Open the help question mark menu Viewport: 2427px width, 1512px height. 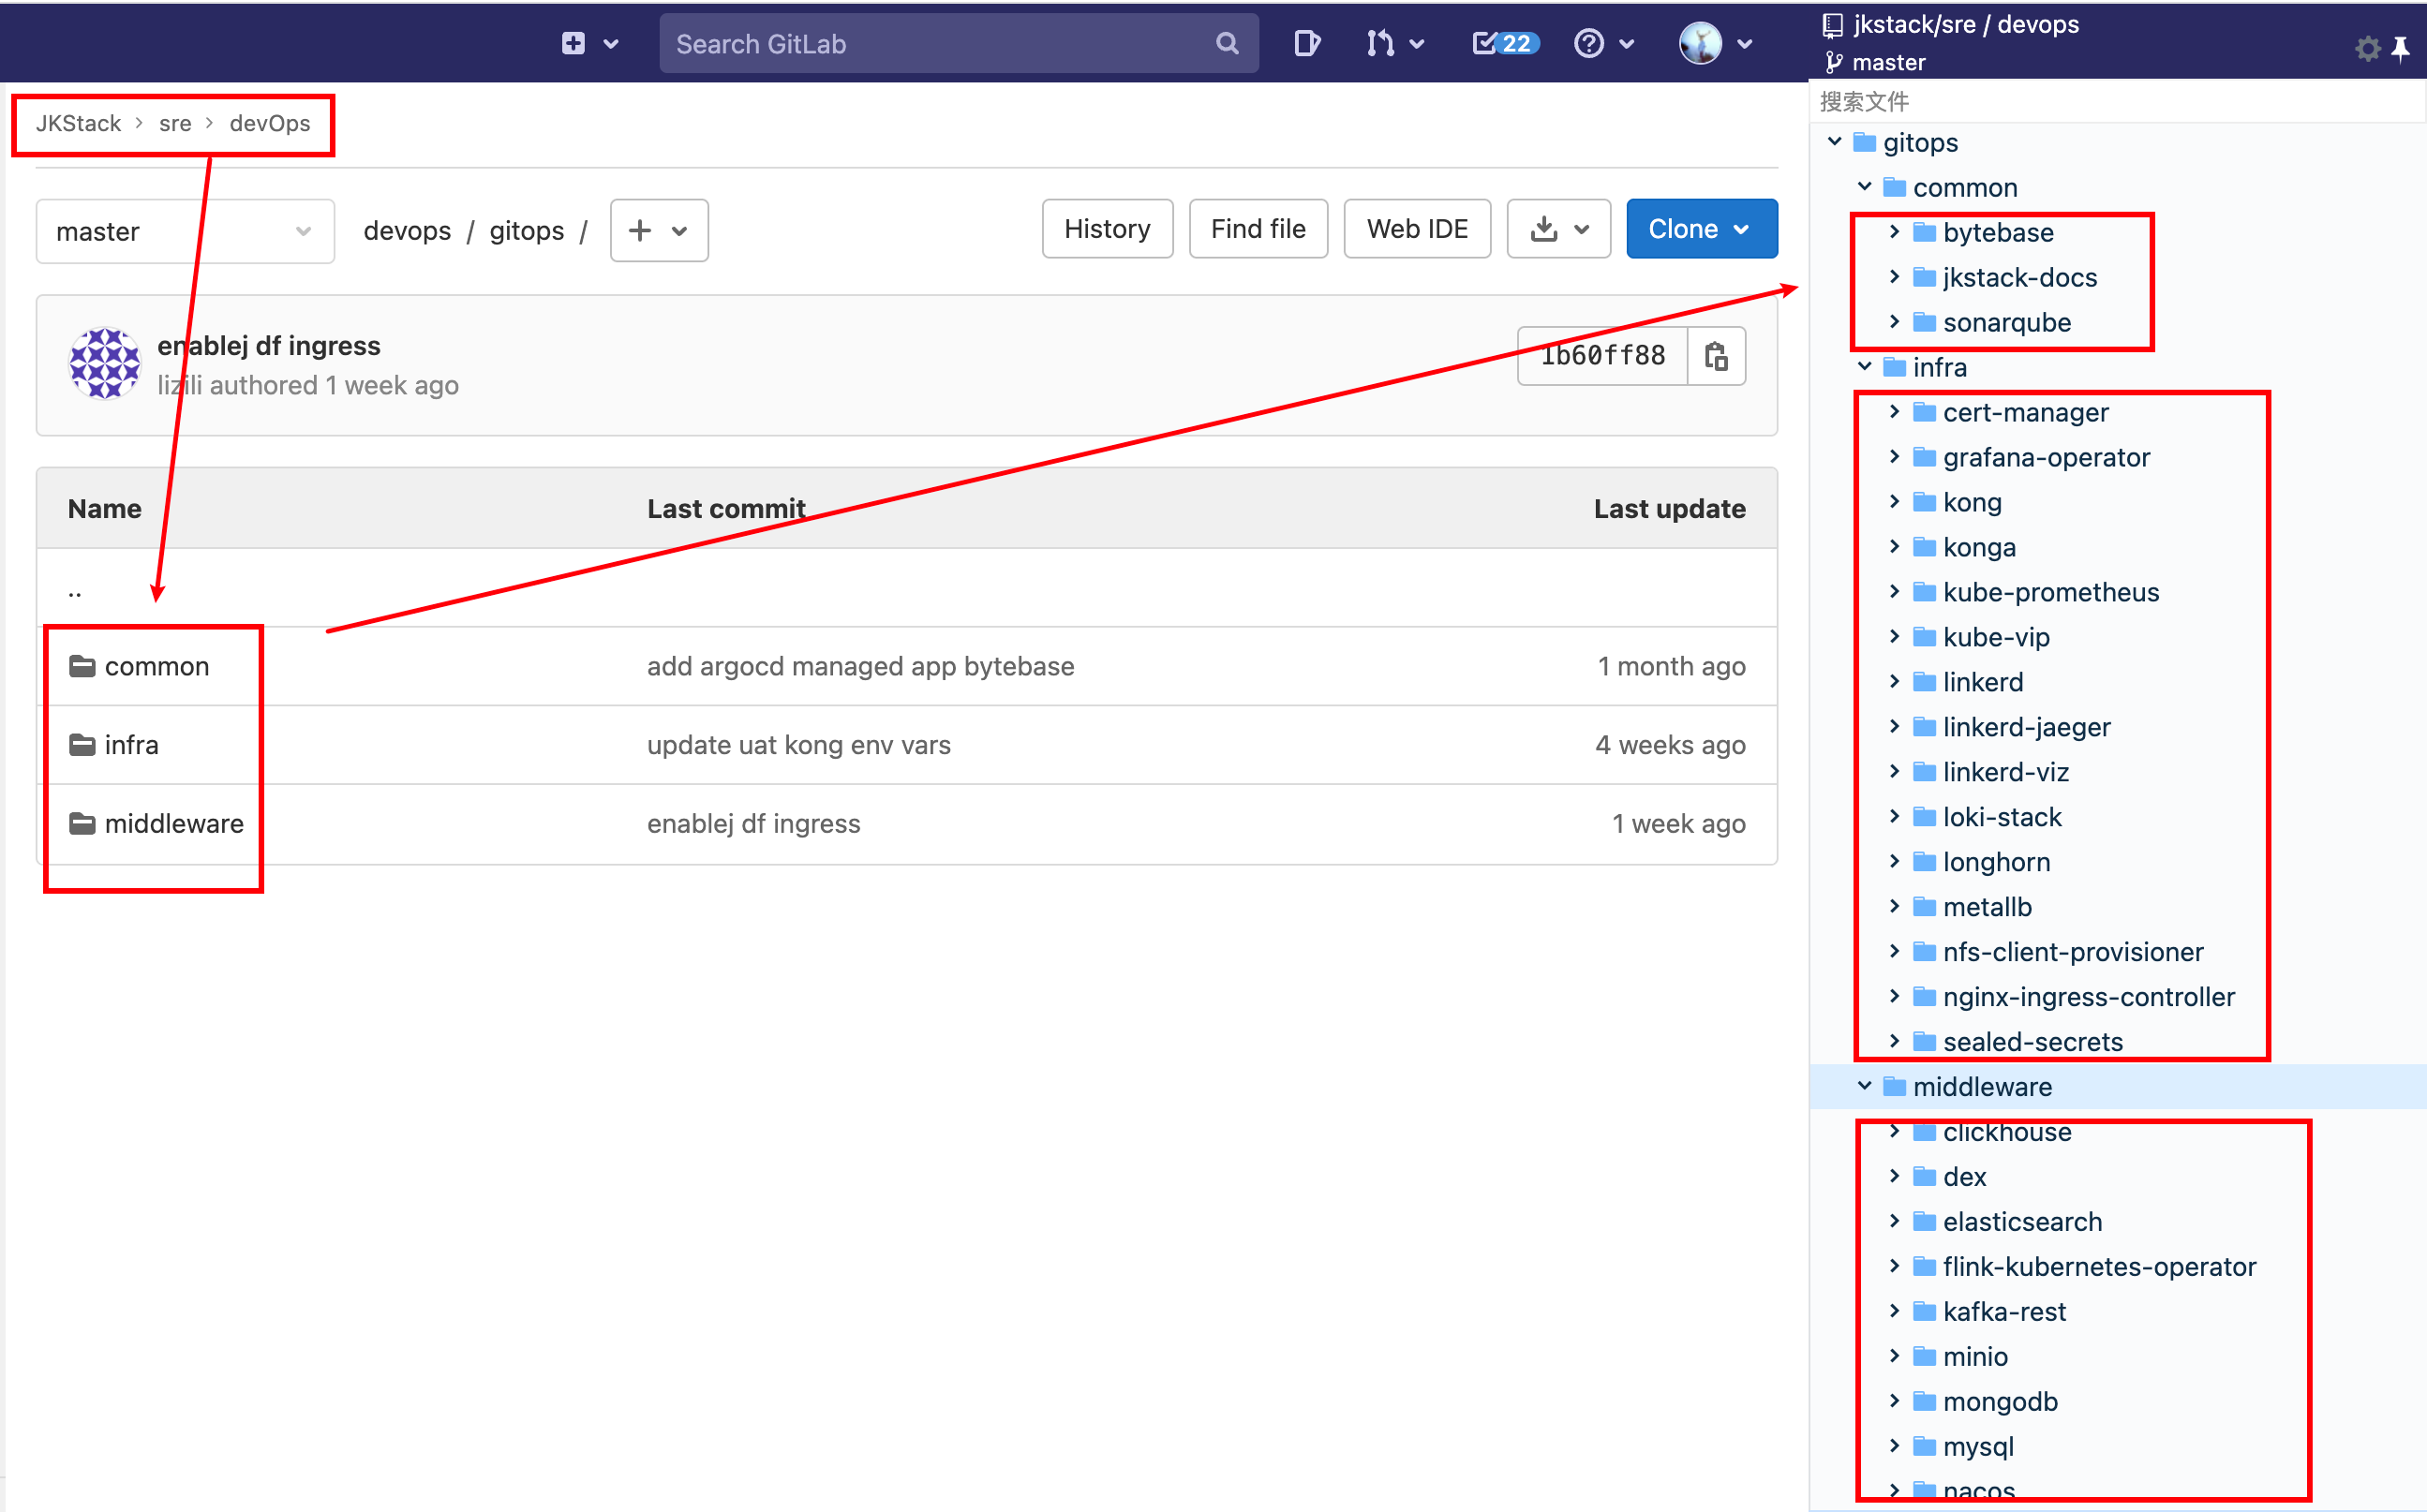click(x=1603, y=44)
